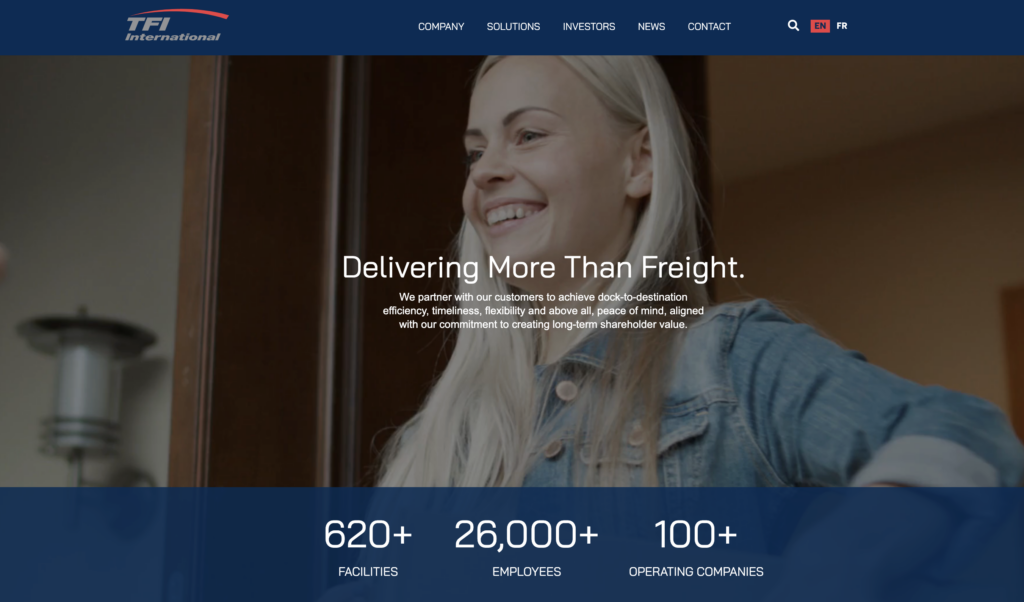Click the Operating Companies label
This screenshot has width=1024, height=602.
[x=696, y=571]
